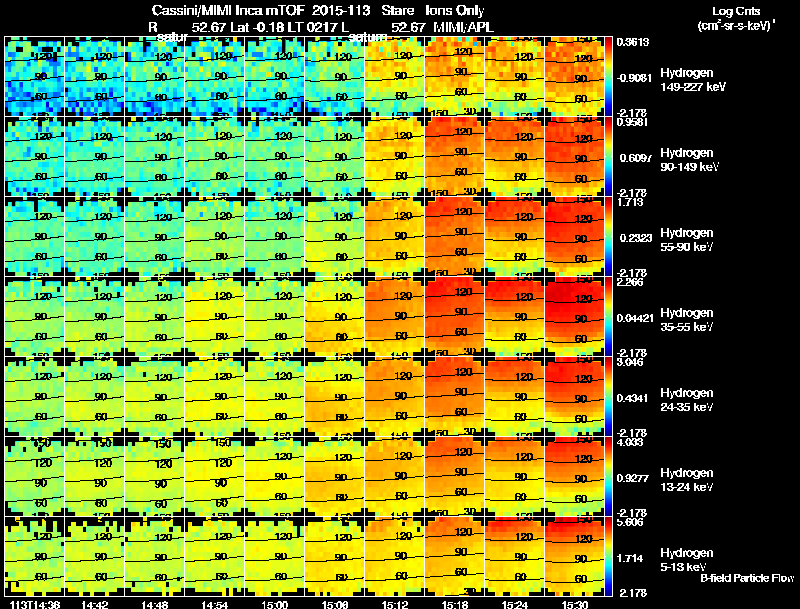Select the 'Lat -0.18' header value
This screenshot has width=800, height=609.
point(258,27)
